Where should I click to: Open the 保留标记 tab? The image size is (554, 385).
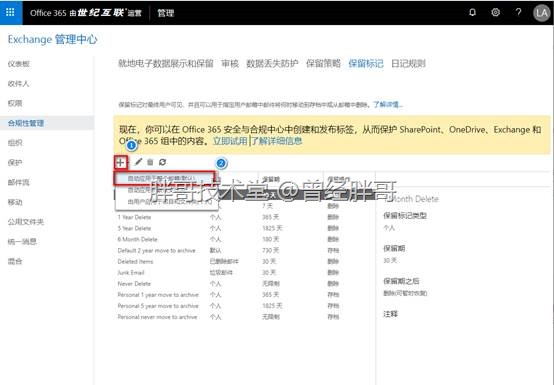click(x=366, y=64)
